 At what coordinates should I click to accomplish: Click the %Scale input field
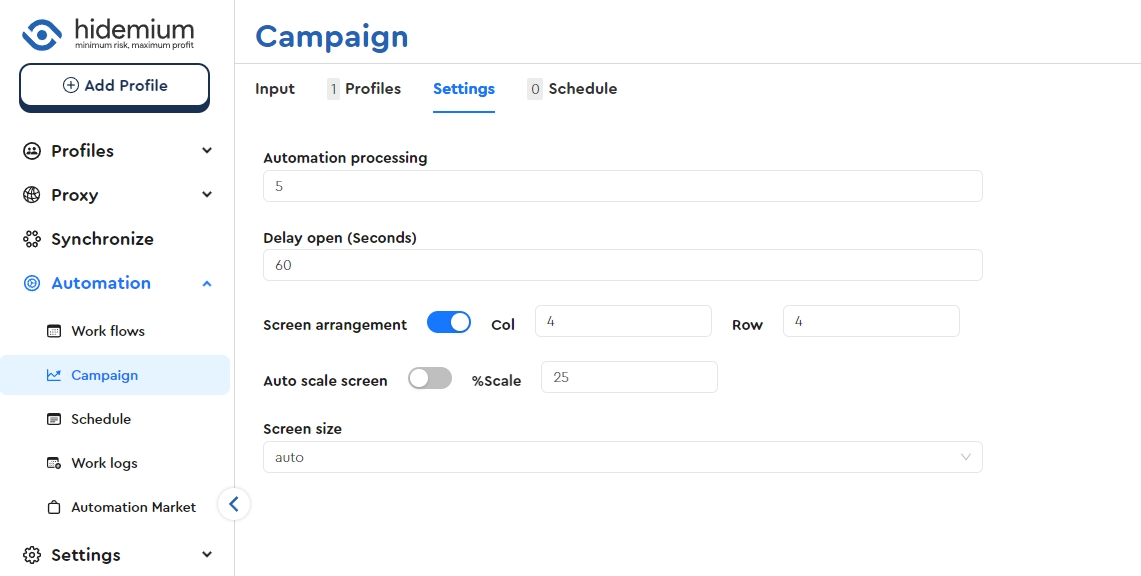coord(629,377)
